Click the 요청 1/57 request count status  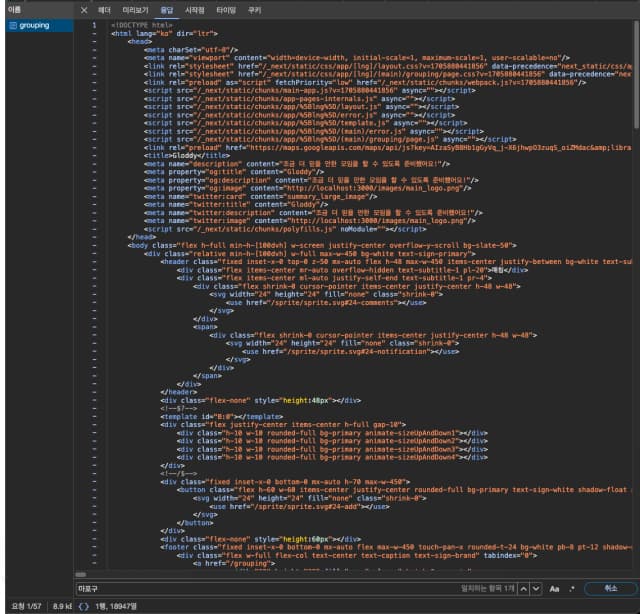point(26,606)
